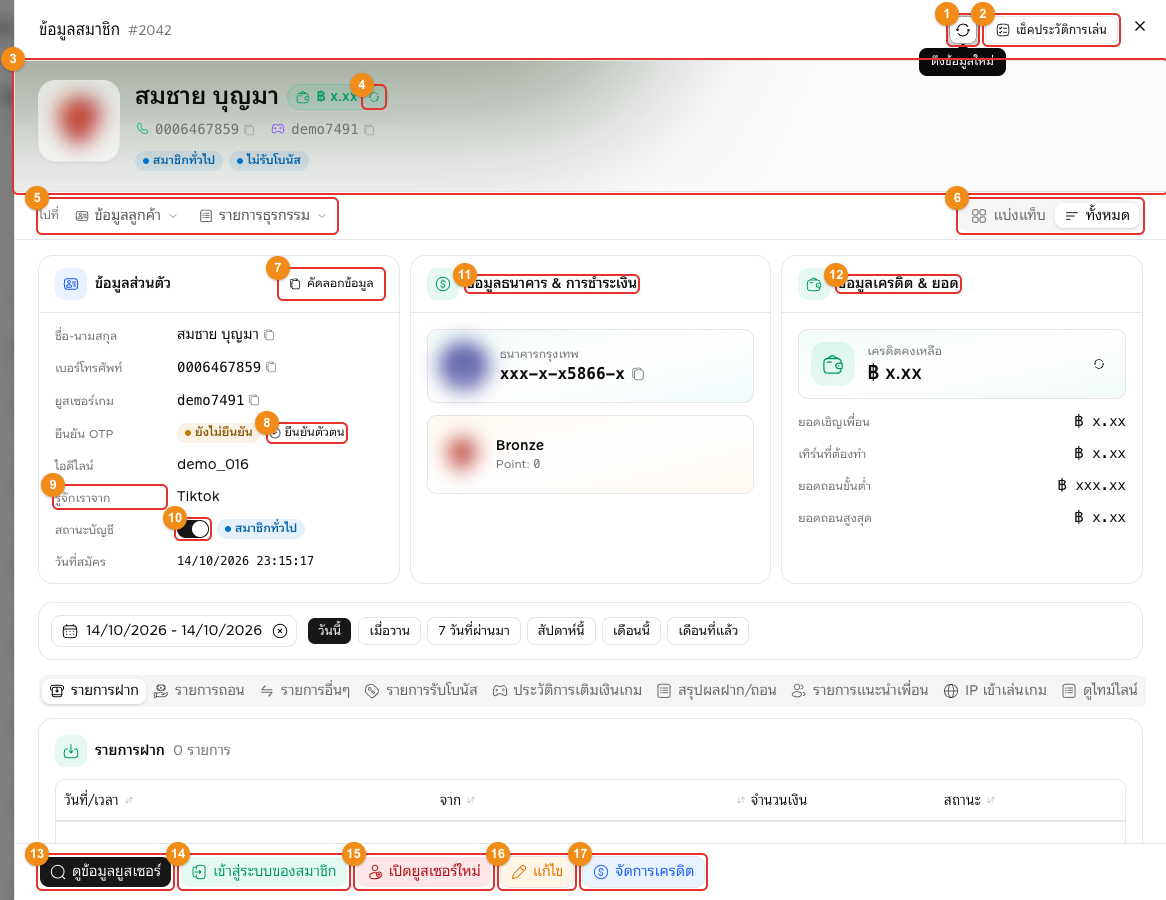Click เข้าสู่ระบบของสมาชิก button
The width and height of the screenshot is (1166, 900).
point(264,872)
